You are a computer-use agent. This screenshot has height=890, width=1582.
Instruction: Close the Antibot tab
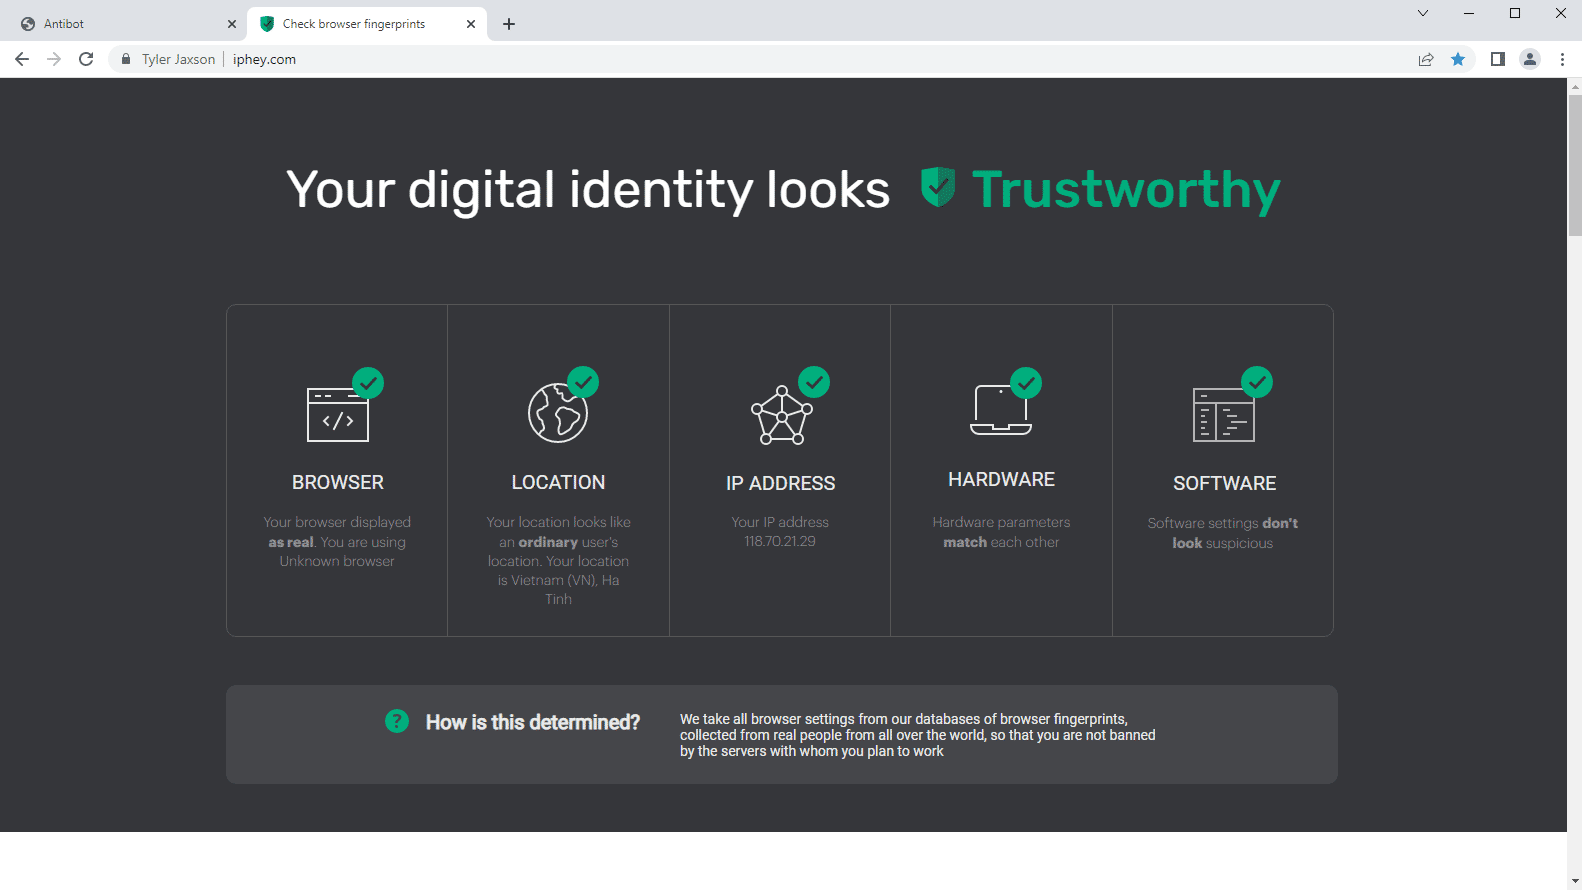coord(232,24)
